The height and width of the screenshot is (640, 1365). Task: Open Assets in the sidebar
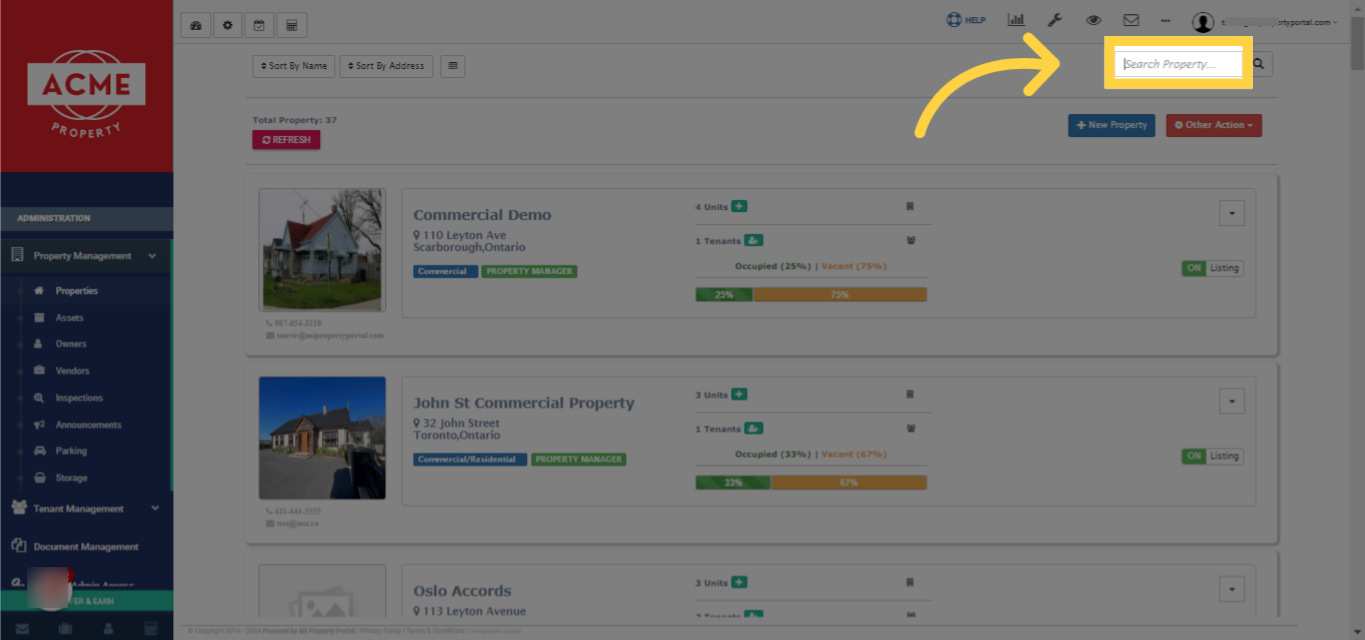(x=69, y=318)
